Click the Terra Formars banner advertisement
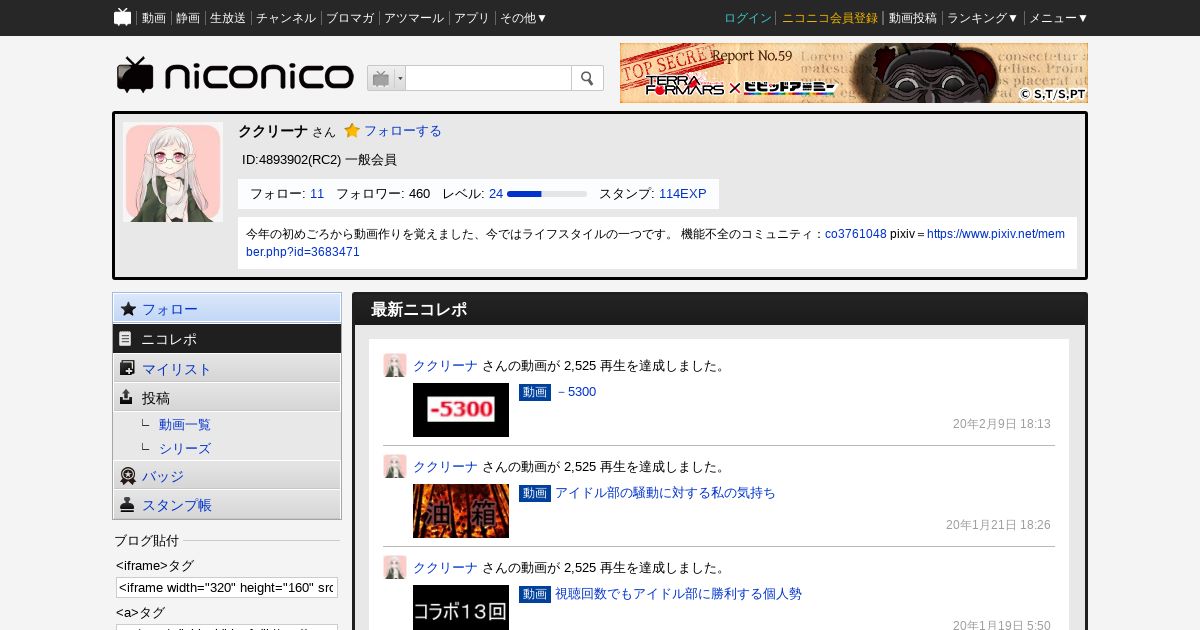This screenshot has width=1200, height=630. click(854, 73)
